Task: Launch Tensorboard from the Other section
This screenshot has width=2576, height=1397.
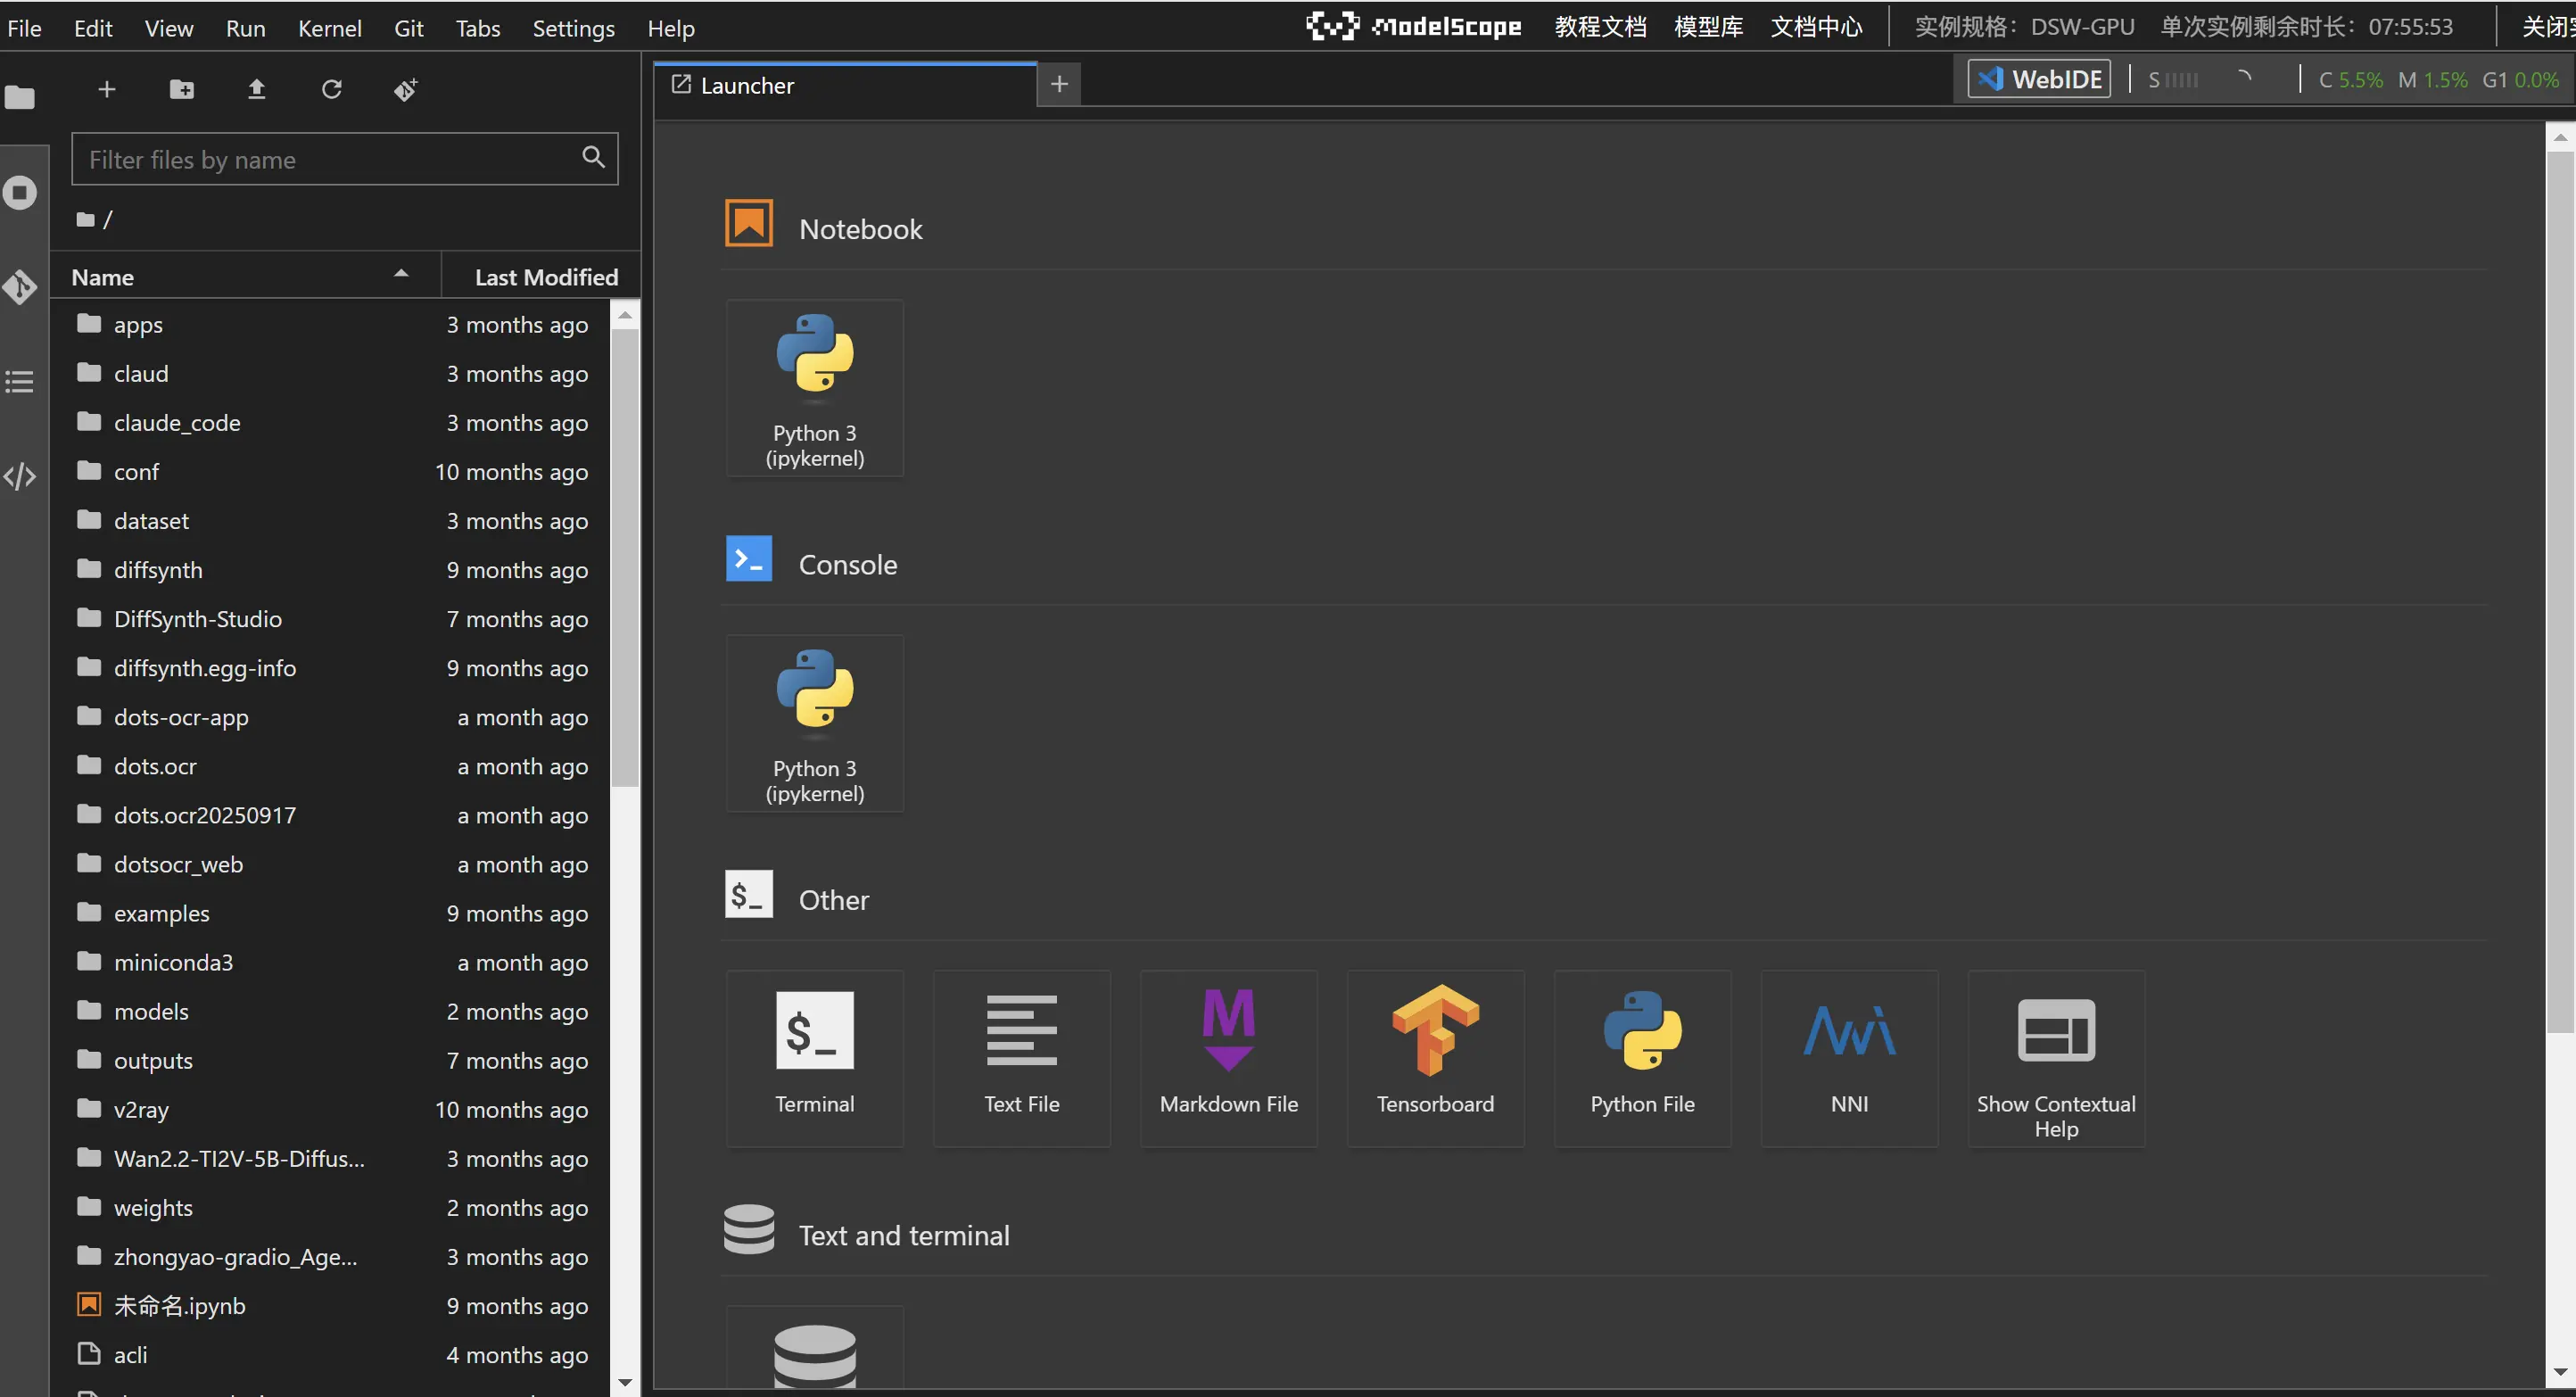Action: pyautogui.click(x=1435, y=1056)
